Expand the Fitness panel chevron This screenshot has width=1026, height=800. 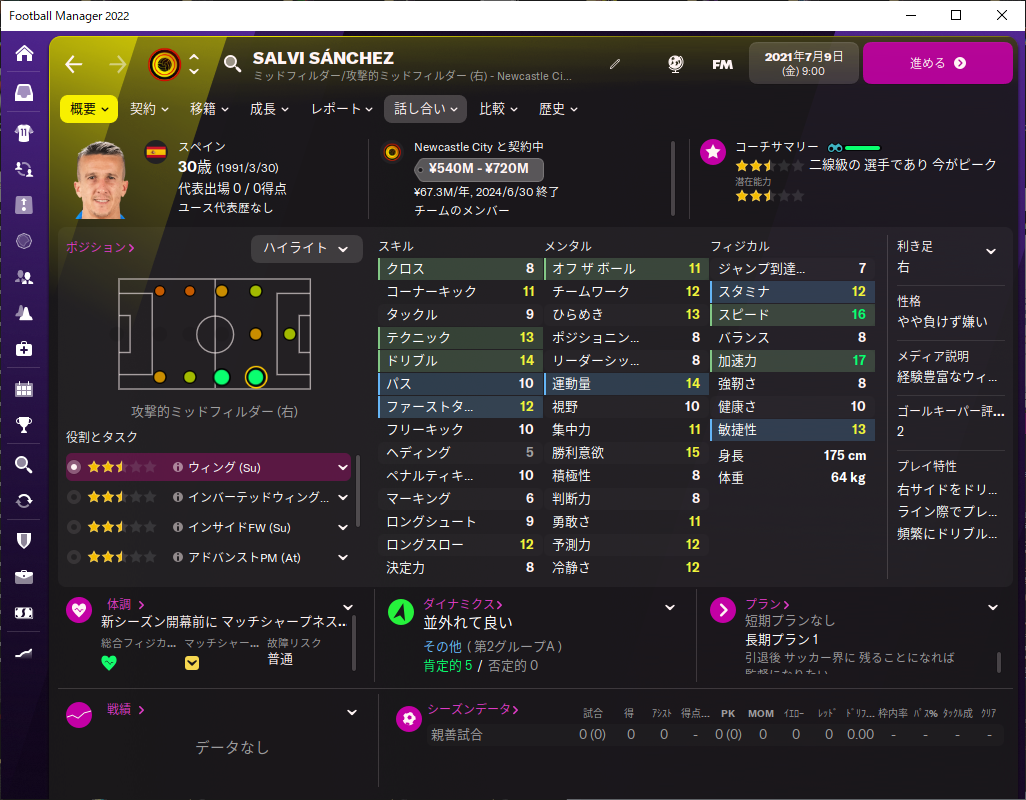pyautogui.click(x=348, y=608)
